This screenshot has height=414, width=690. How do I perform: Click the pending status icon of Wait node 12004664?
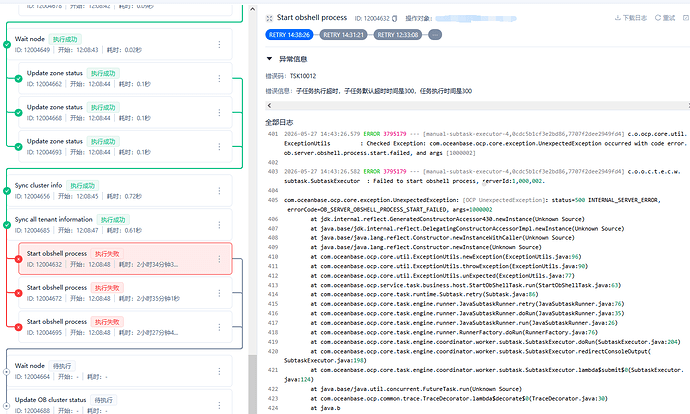[7, 372]
